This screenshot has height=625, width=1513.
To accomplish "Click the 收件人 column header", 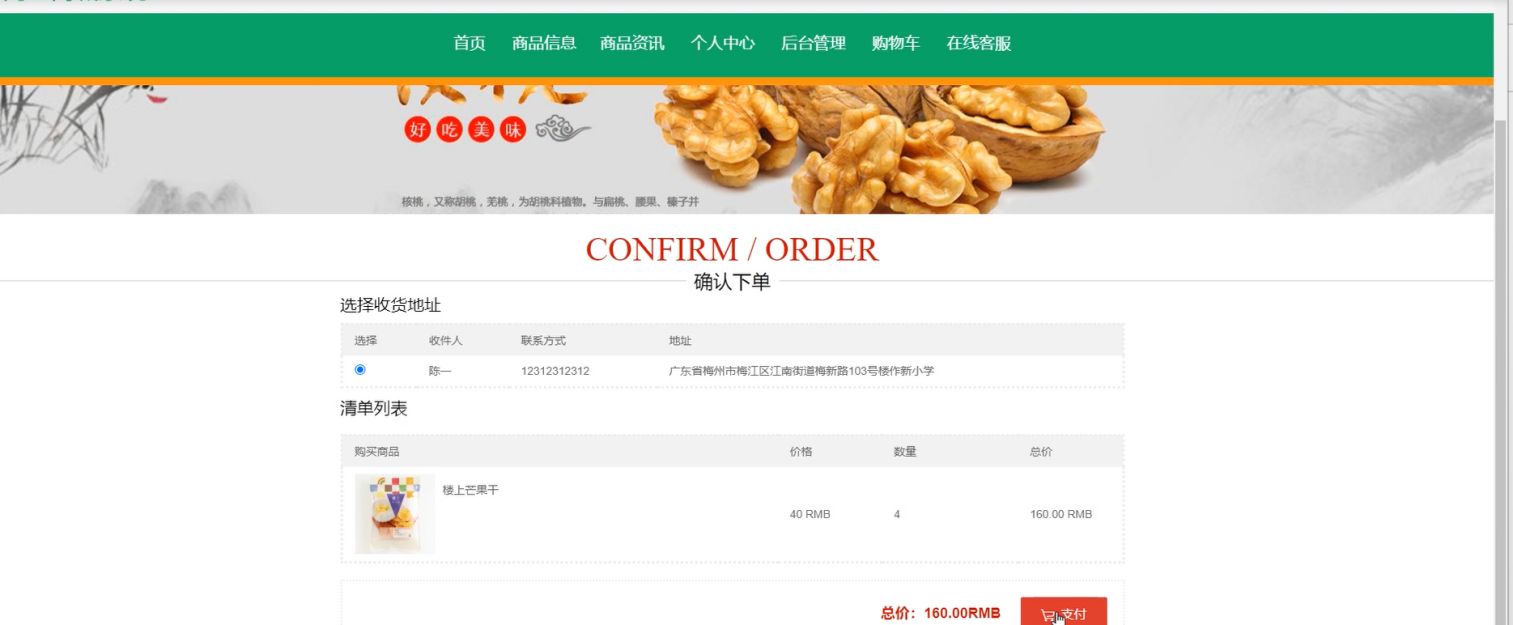I will point(446,341).
